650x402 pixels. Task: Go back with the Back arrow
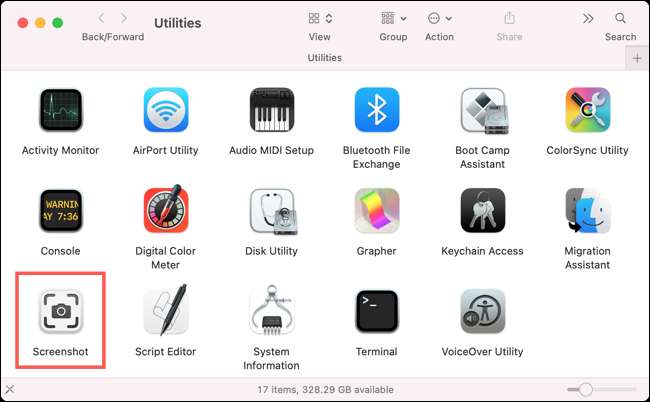pyautogui.click(x=101, y=18)
